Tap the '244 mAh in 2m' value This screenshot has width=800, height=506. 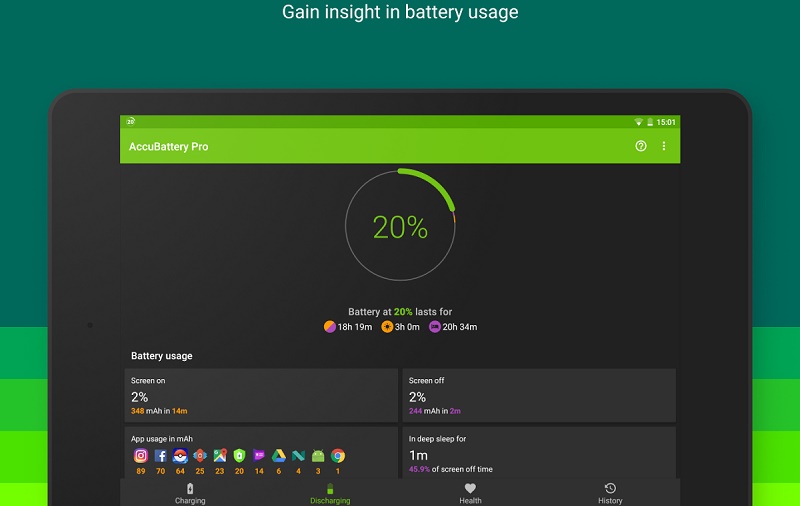(435, 411)
